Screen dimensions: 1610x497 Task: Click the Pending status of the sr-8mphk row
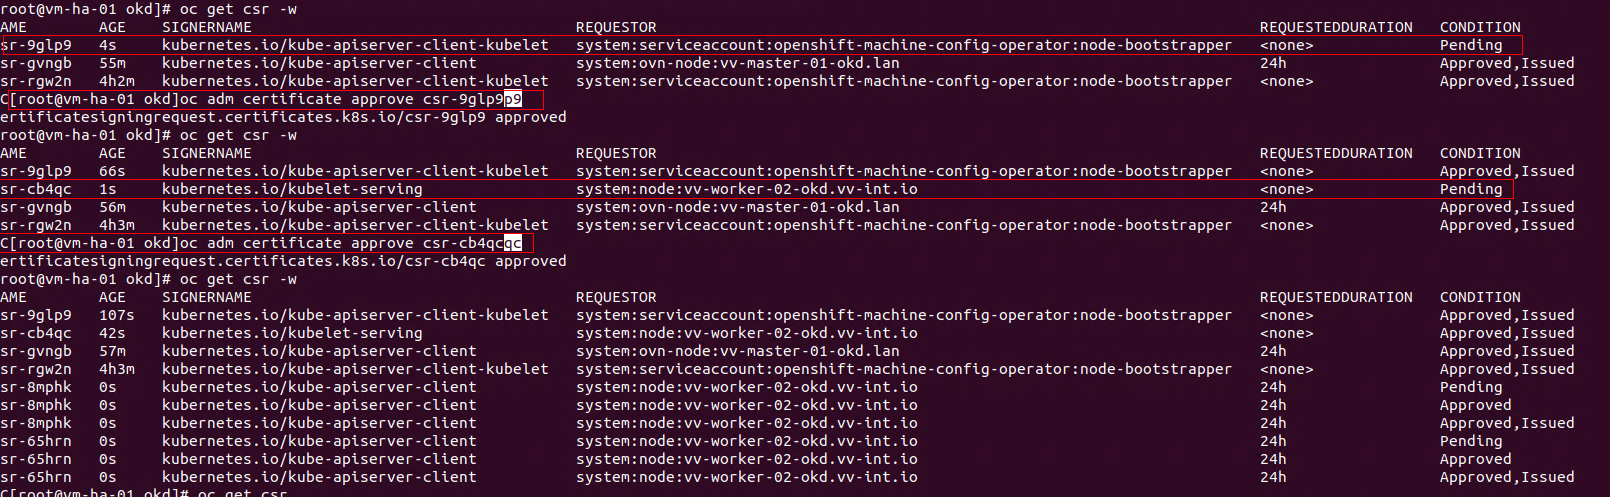point(1470,387)
